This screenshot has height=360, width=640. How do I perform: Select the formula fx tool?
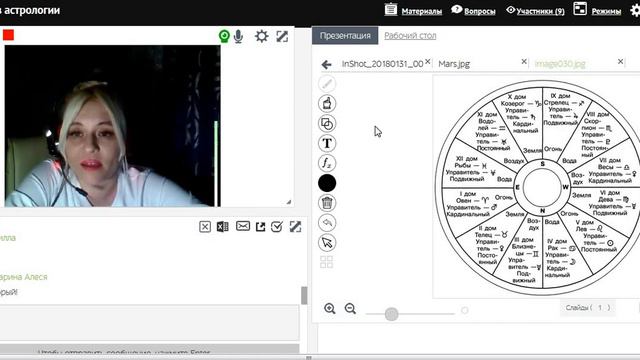coord(327,163)
